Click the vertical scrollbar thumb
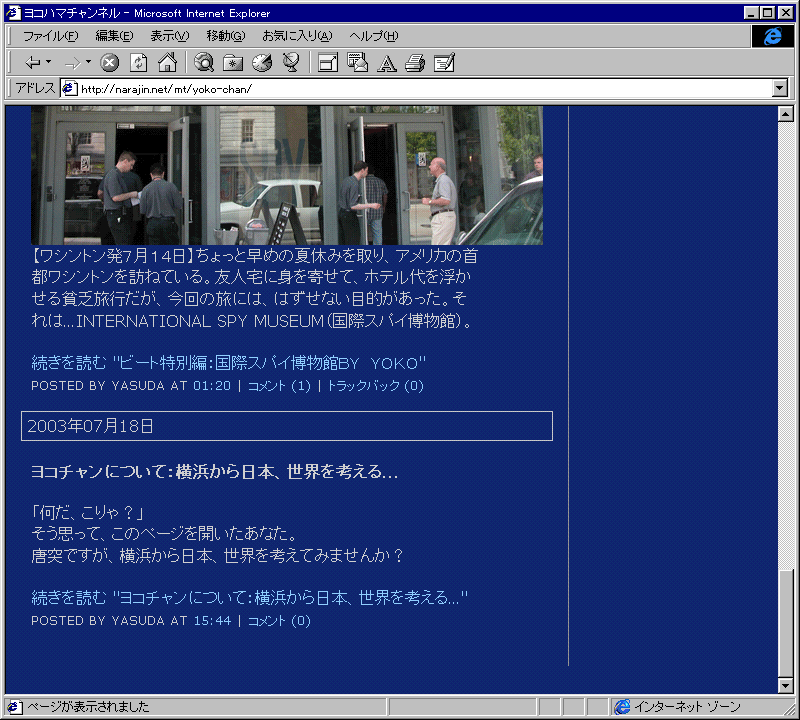The image size is (800, 720). click(x=786, y=623)
